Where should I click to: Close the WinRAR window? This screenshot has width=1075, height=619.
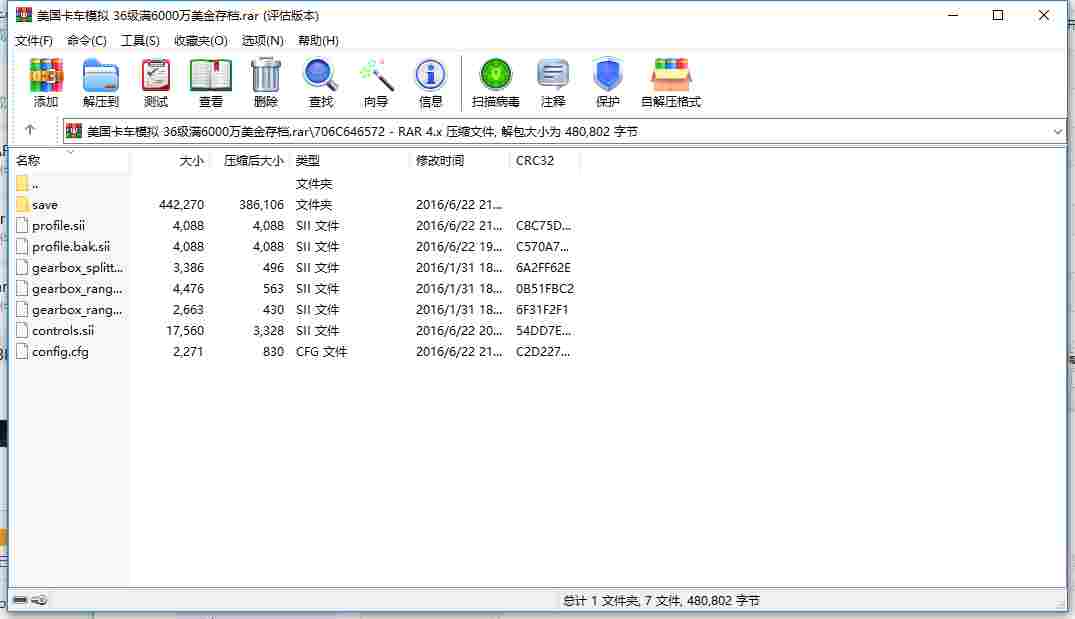1043,15
